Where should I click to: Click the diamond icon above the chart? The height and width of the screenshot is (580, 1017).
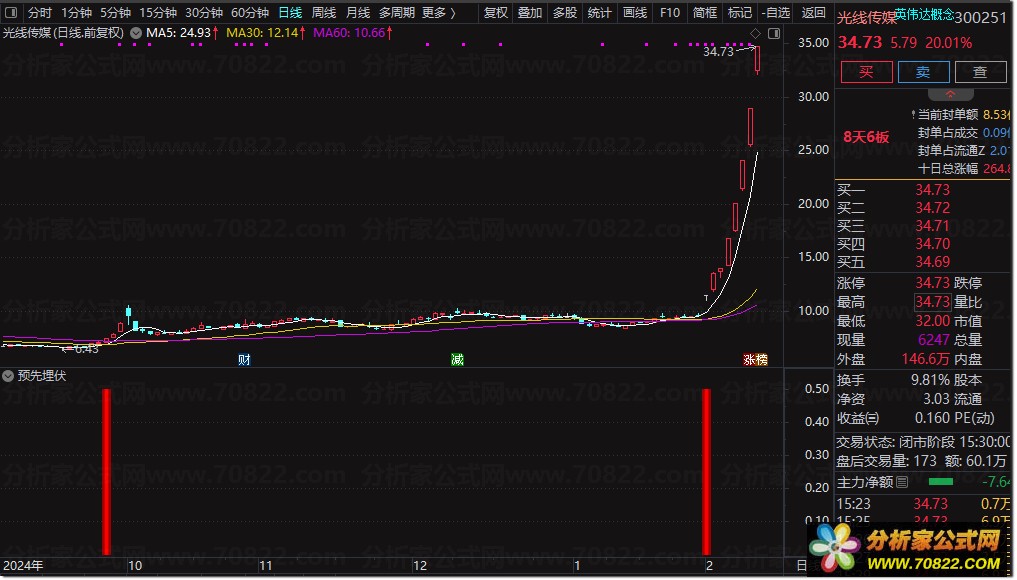[x=755, y=33]
